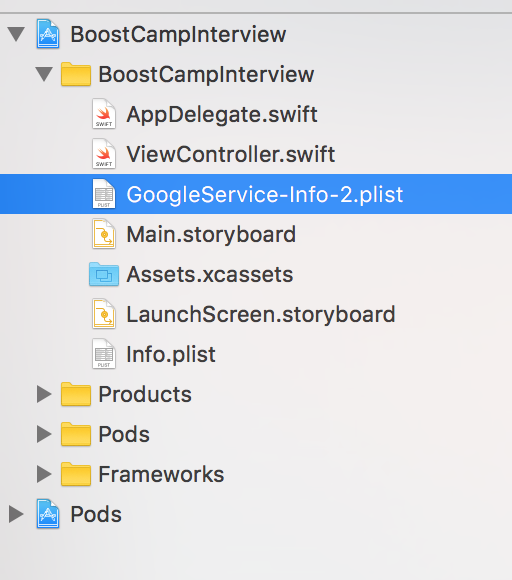The height and width of the screenshot is (580, 512).
Task: Click the Main.storyboard file icon
Action: point(104,234)
